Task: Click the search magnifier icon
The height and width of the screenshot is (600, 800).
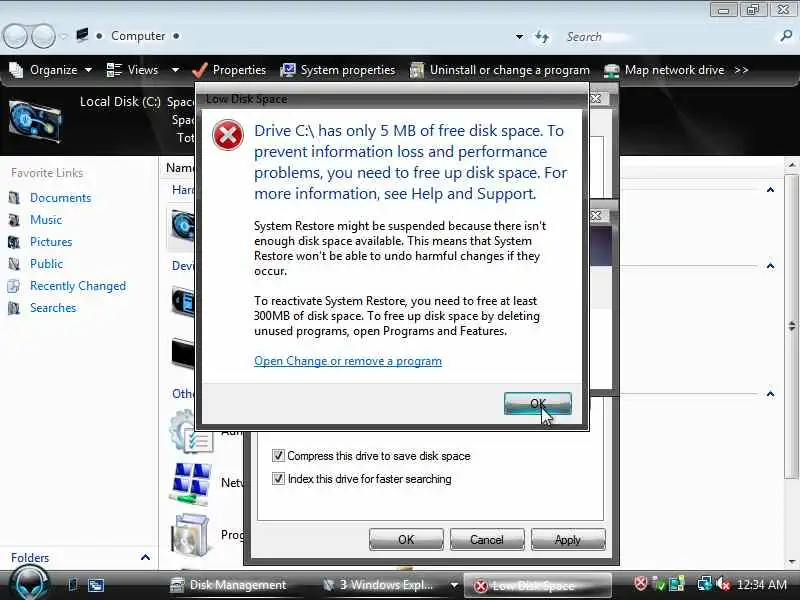Action: click(786, 36)
